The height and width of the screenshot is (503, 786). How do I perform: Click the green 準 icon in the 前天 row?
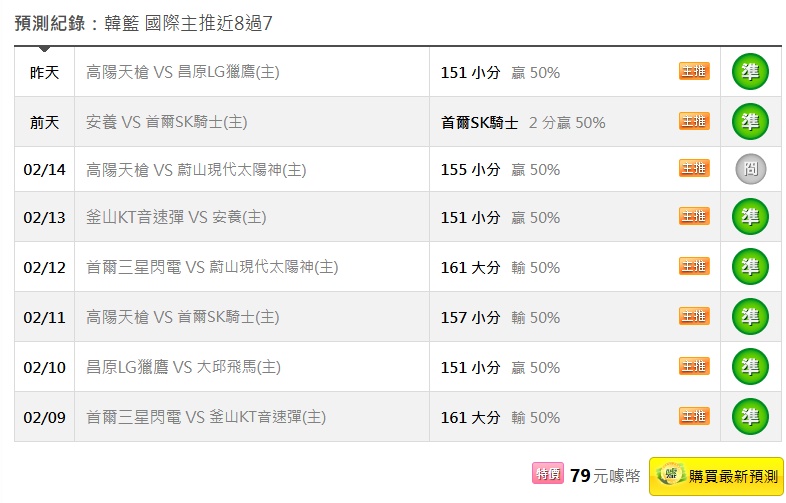point(750,122)
